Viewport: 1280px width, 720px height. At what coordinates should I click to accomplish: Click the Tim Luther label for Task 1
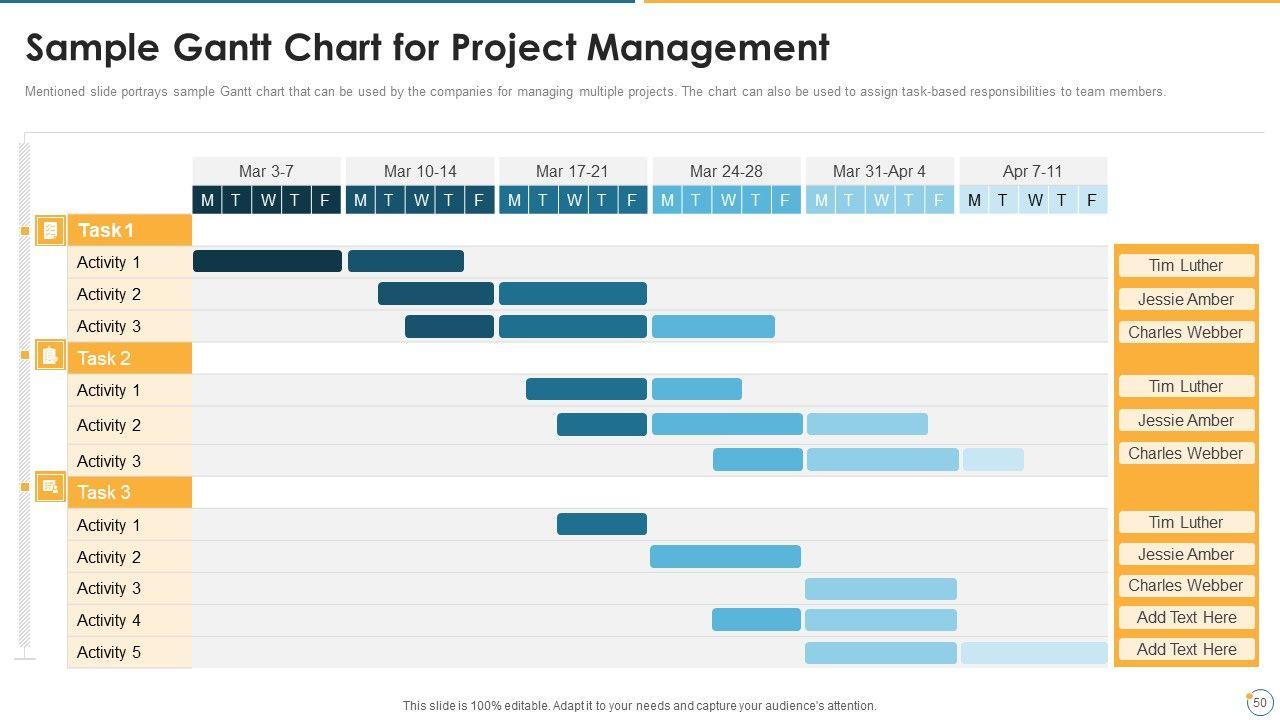click(x=1186, y=265)
